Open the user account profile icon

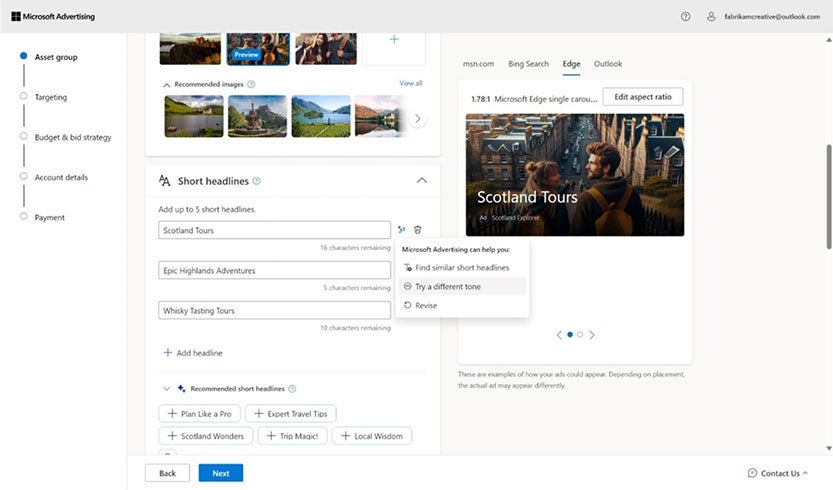pyautogui.click(x=711, y=16)
